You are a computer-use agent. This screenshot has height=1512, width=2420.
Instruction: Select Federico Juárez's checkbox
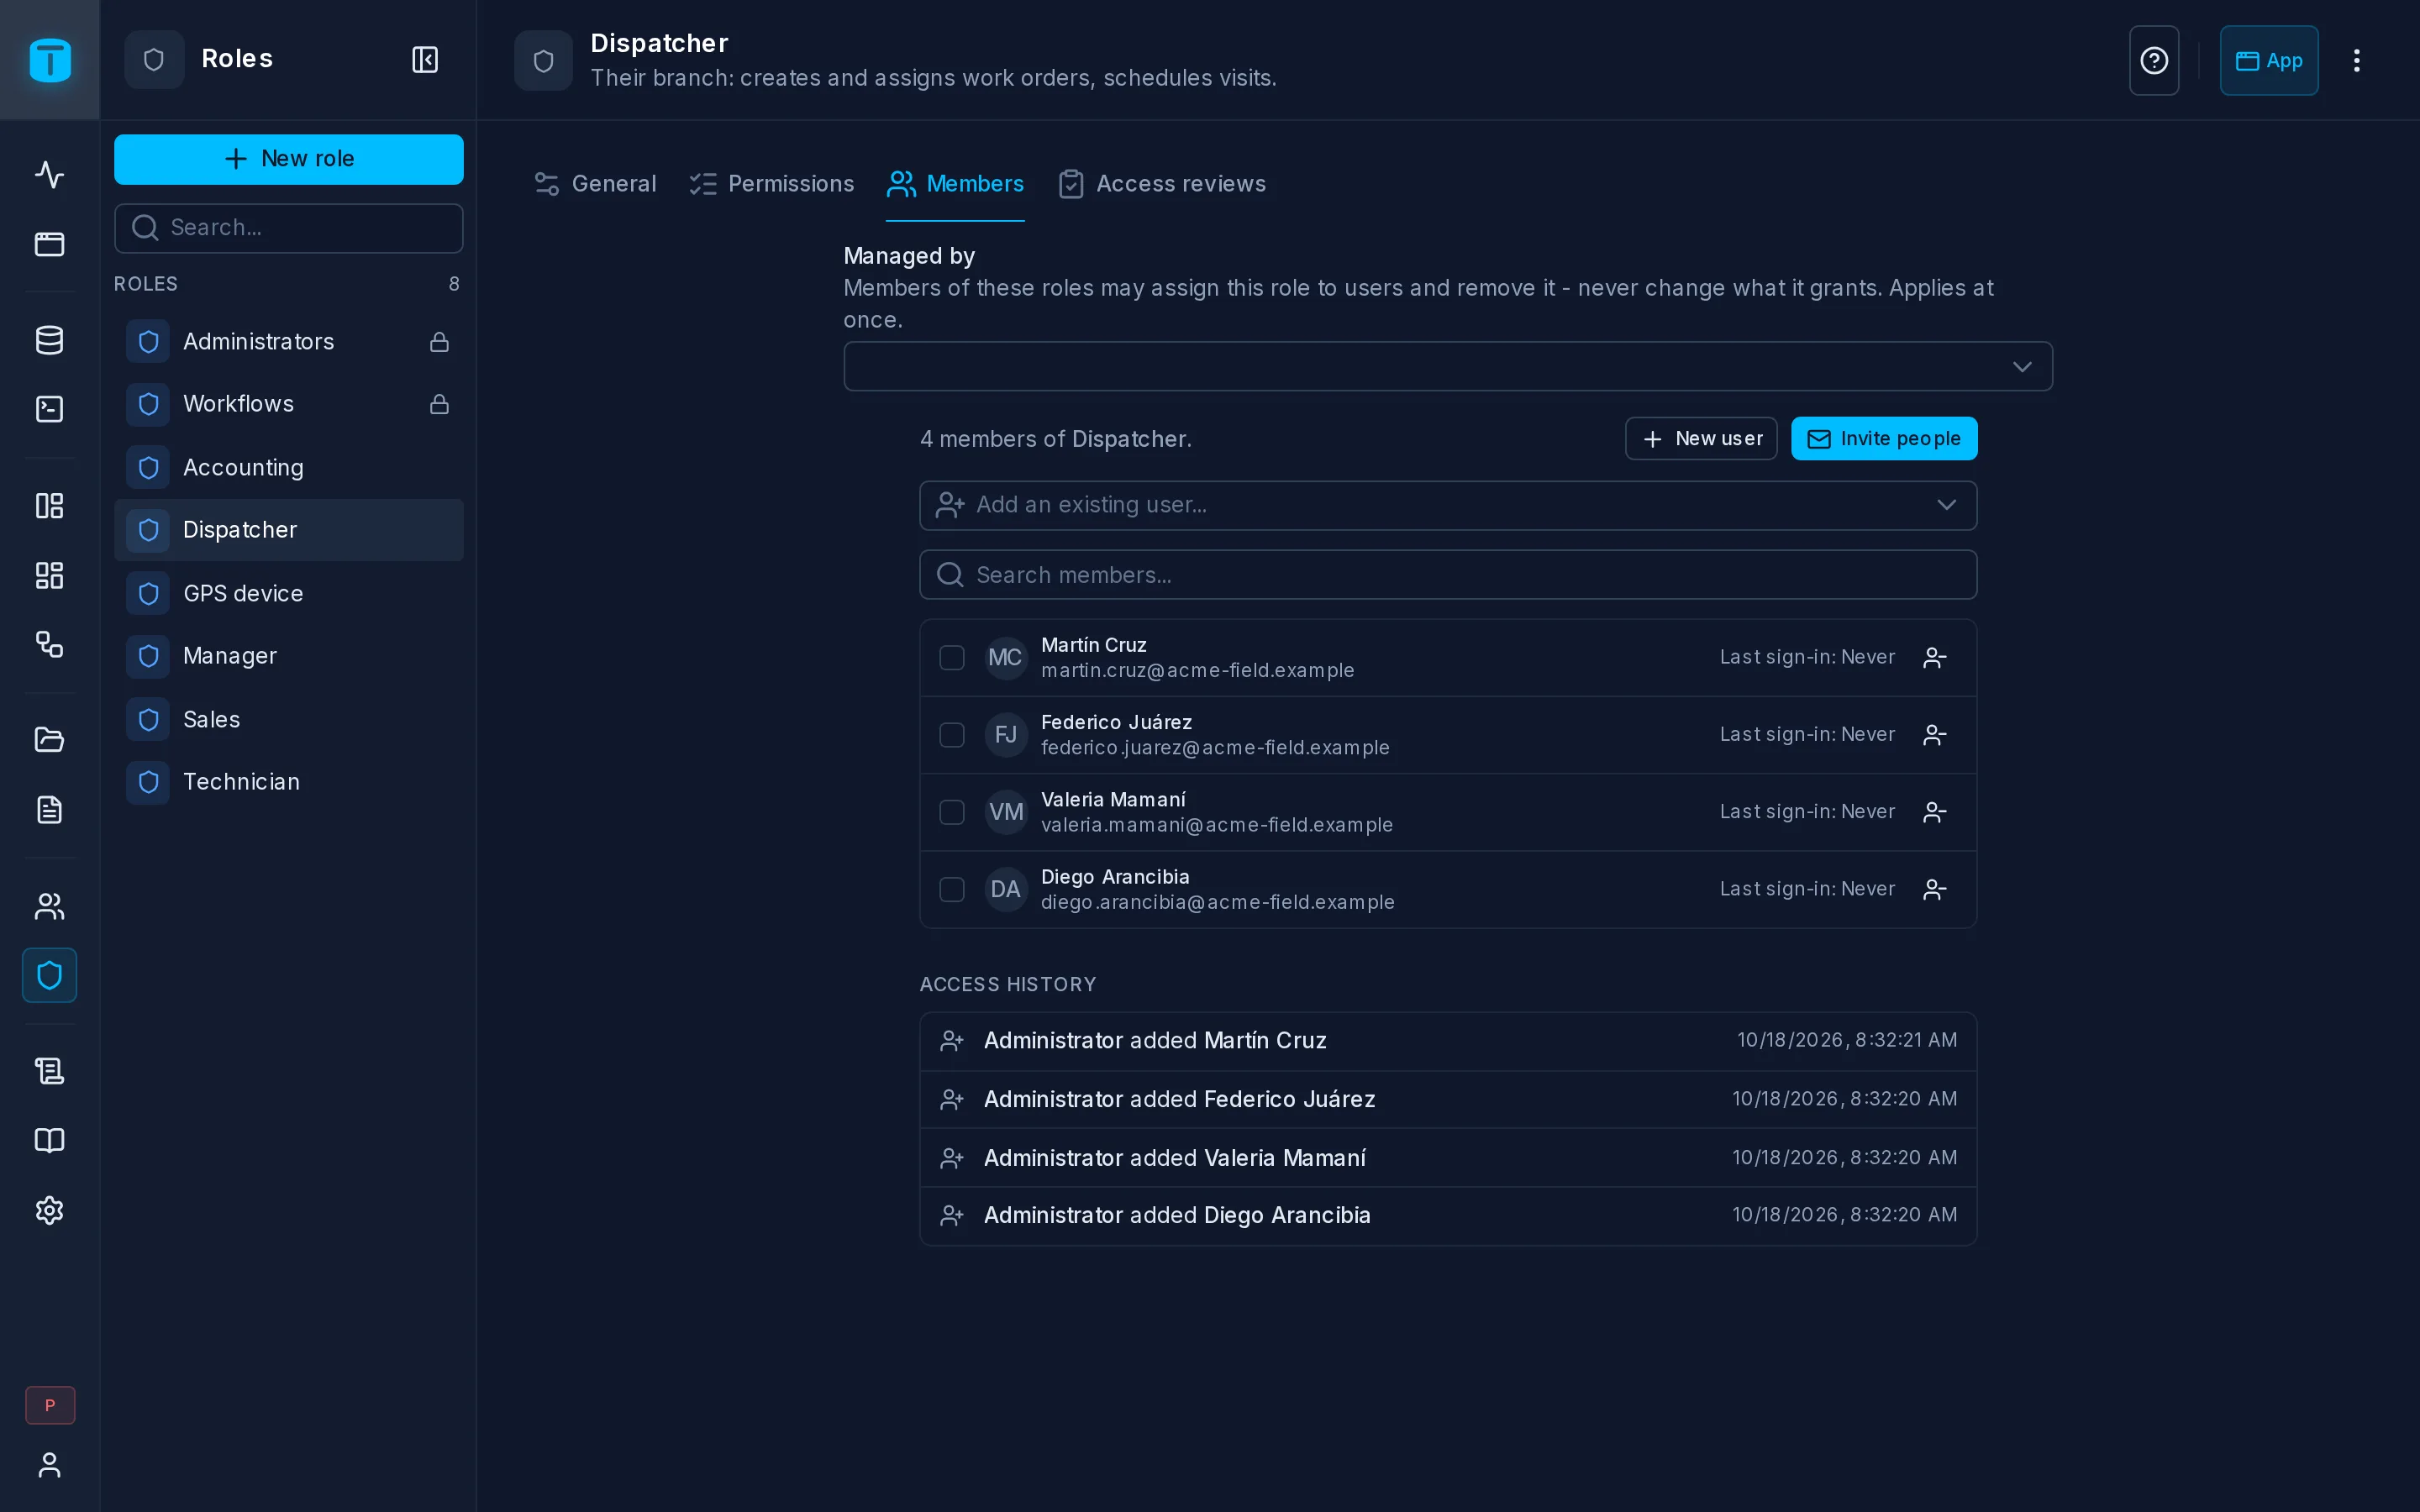pos(952,735)
